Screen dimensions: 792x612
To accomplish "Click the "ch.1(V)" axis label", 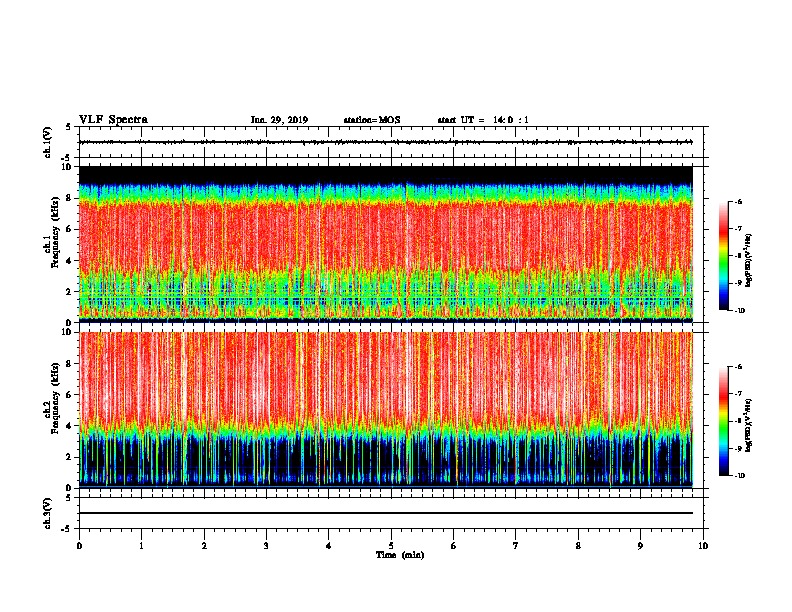I will (48, 142).
